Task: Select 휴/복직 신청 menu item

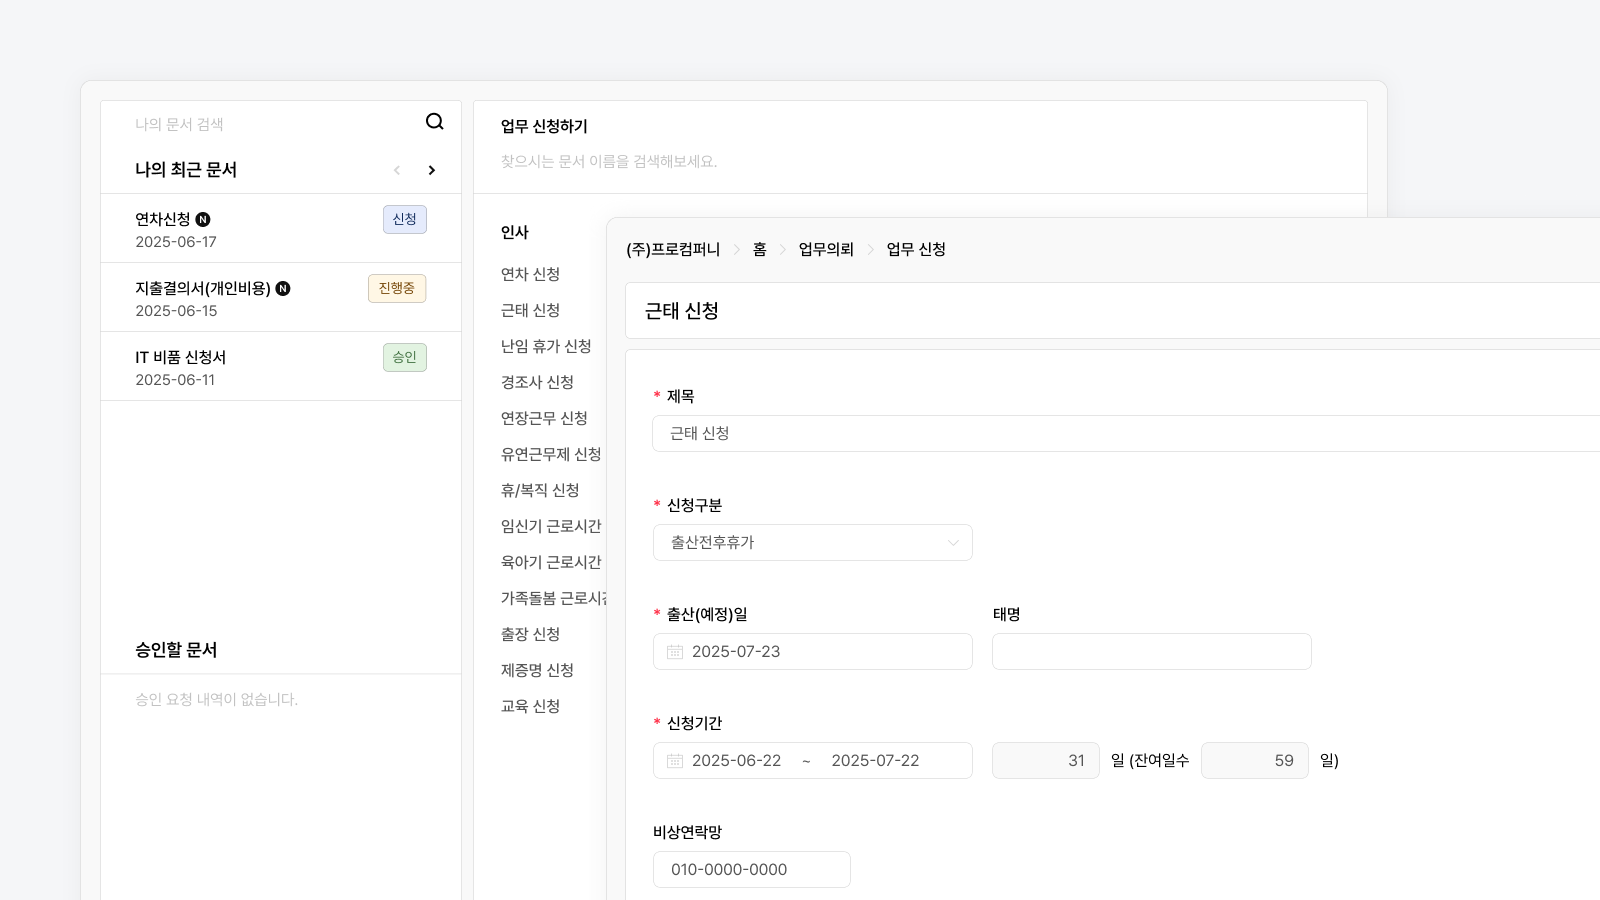Action: (540, 490)
